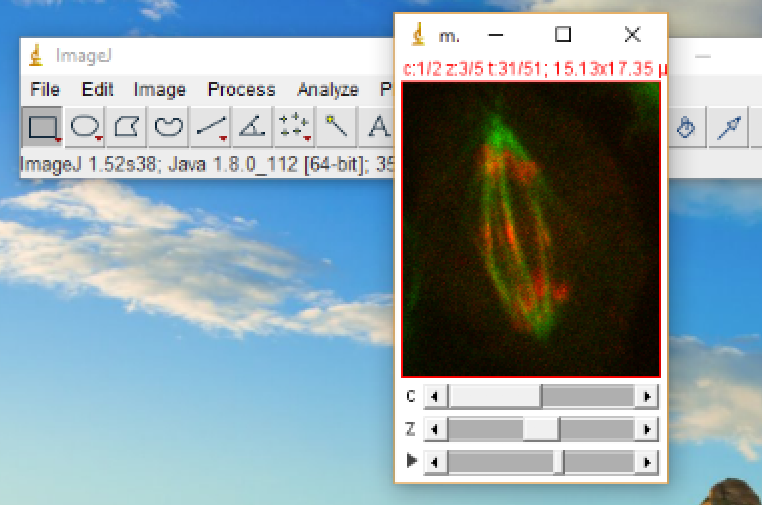Minimize the ImageJ main window

(x=703, y=56)
